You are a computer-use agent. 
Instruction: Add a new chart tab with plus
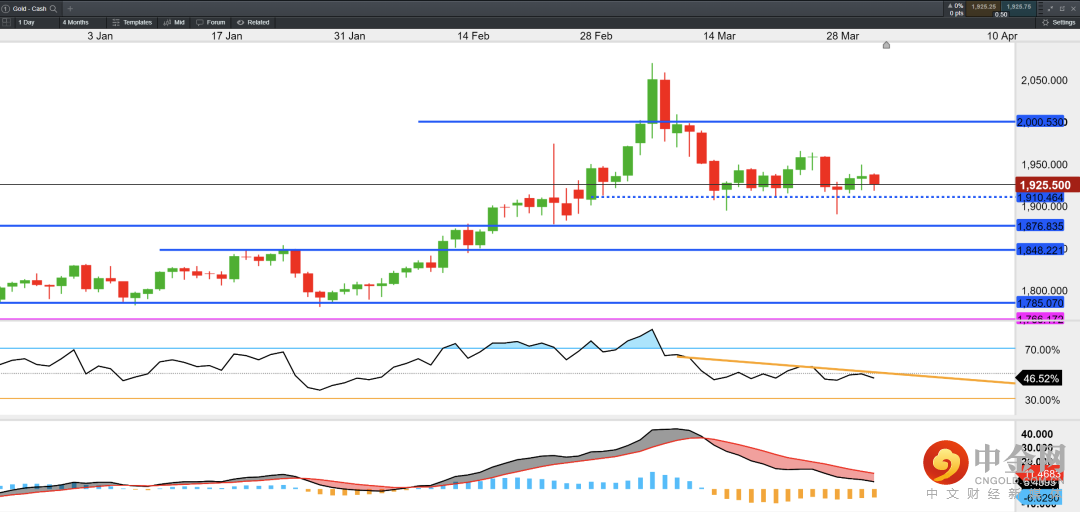70,8
